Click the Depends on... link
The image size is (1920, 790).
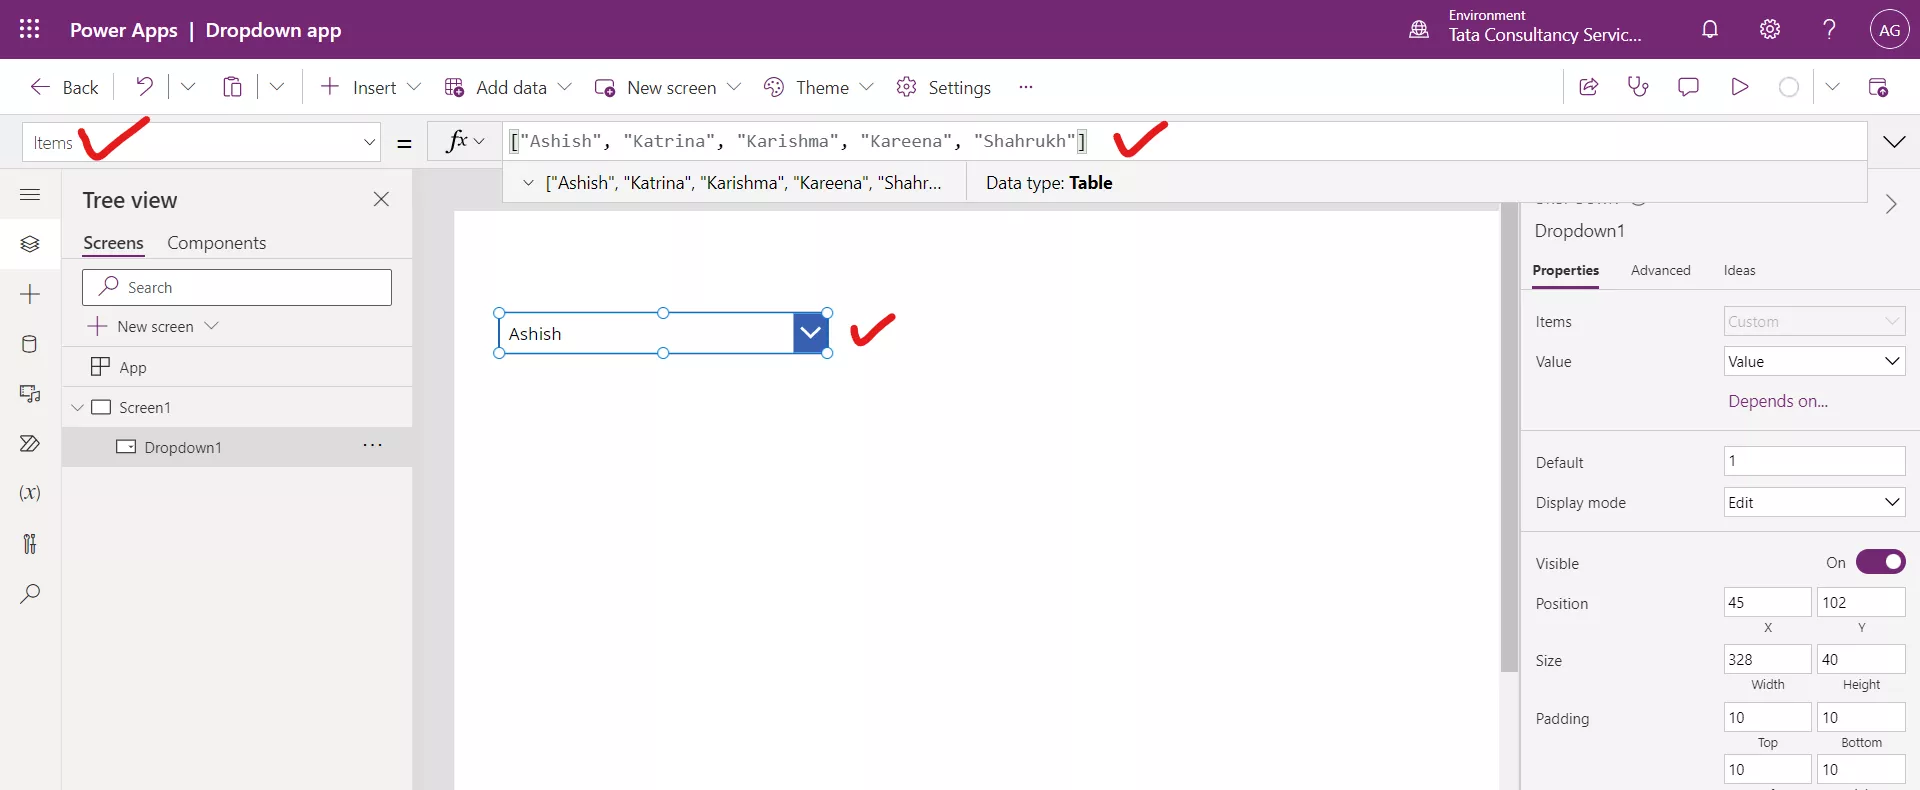1777,401
